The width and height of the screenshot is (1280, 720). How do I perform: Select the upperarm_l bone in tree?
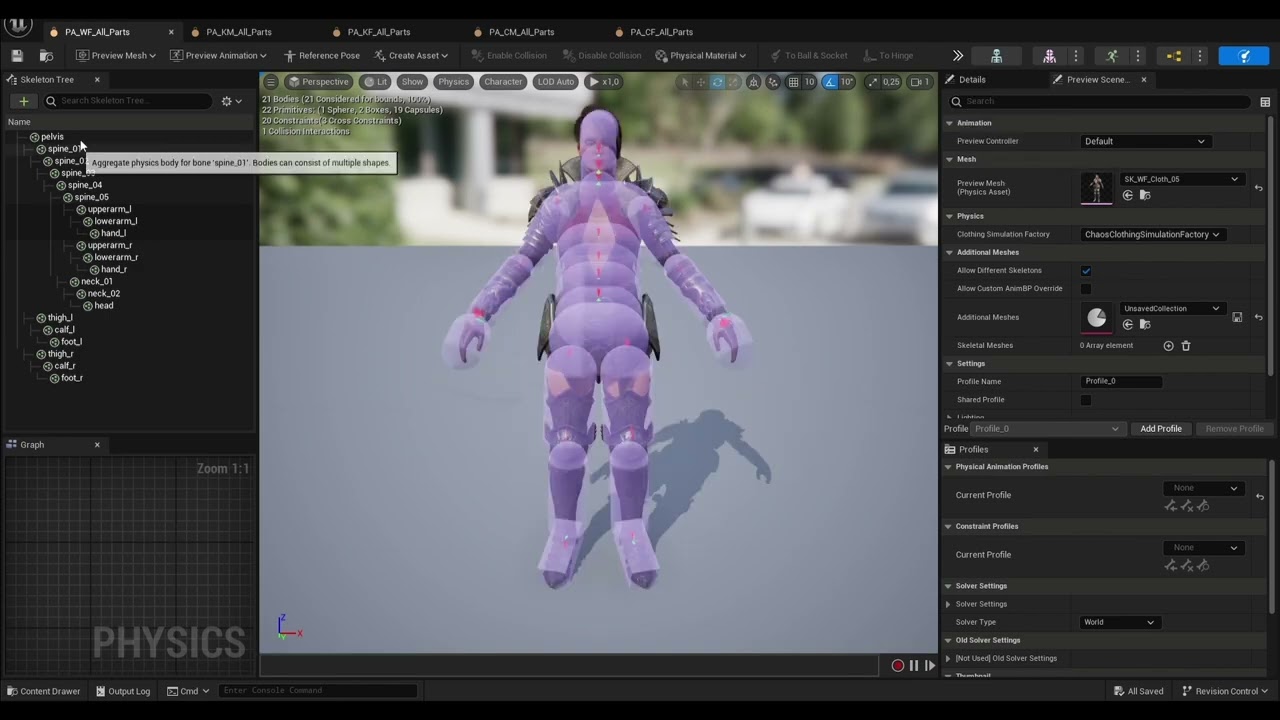[x=109, y=210]
